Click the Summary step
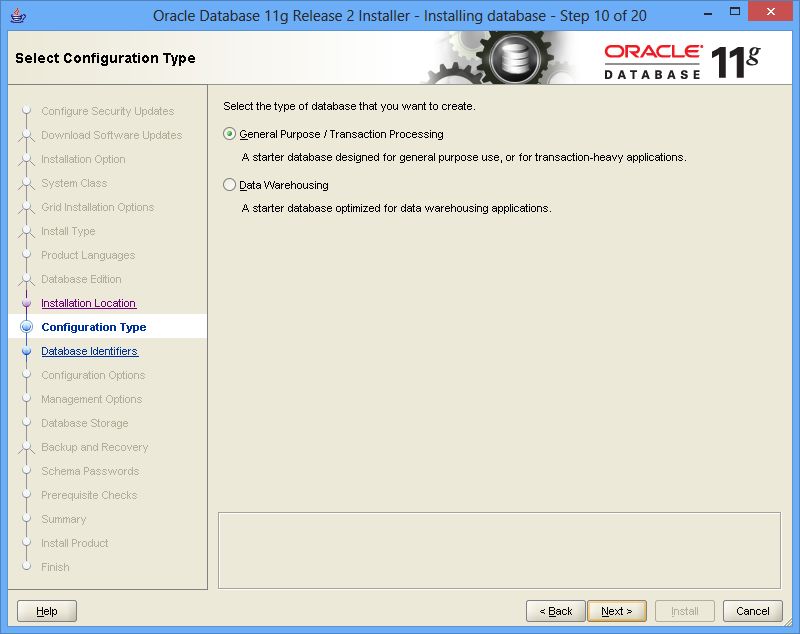 (x=64, y=519)
